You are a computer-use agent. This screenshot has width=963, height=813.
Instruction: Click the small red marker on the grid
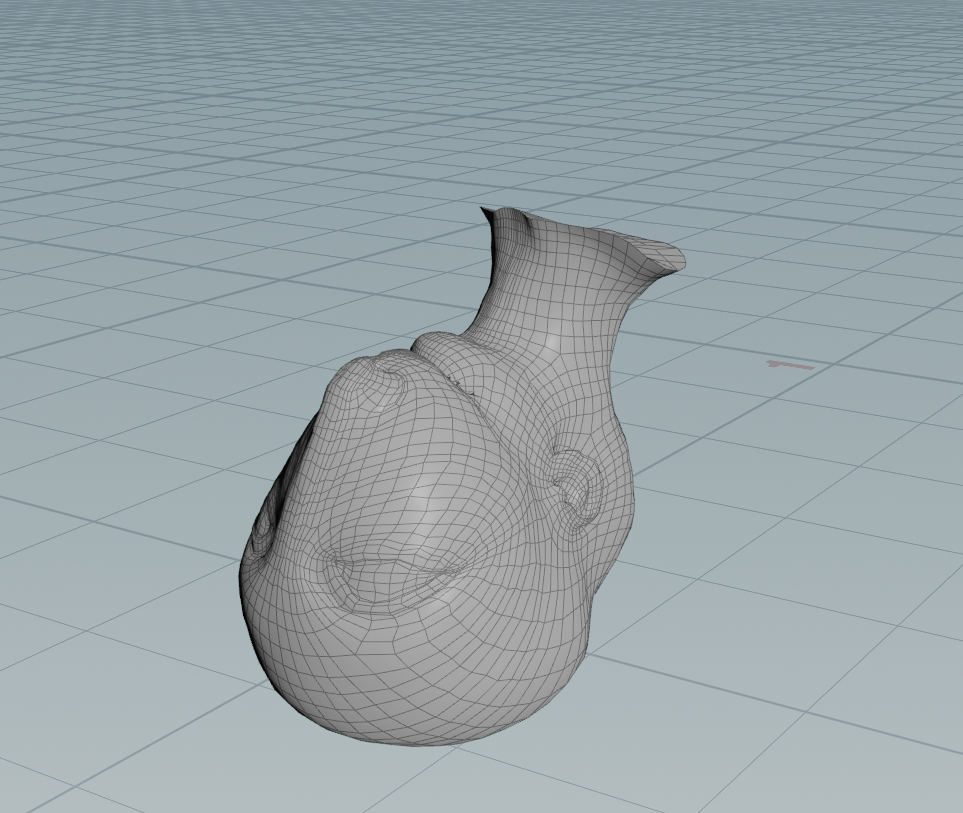click(x=790, y=365)
